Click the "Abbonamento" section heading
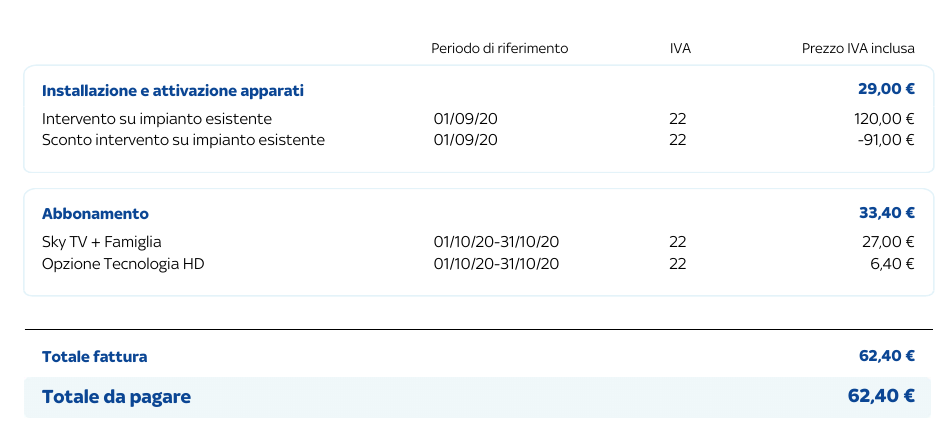The width and height of the screenshot is (949, 425). point(95,213)
